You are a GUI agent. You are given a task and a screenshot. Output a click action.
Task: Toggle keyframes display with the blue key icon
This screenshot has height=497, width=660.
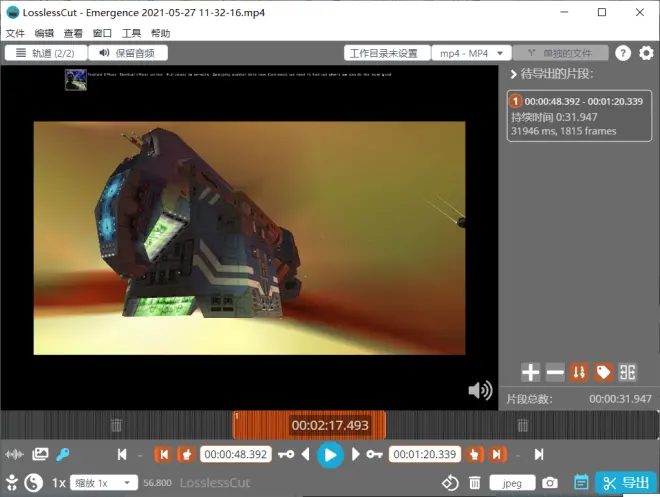(x=63, y=454)
